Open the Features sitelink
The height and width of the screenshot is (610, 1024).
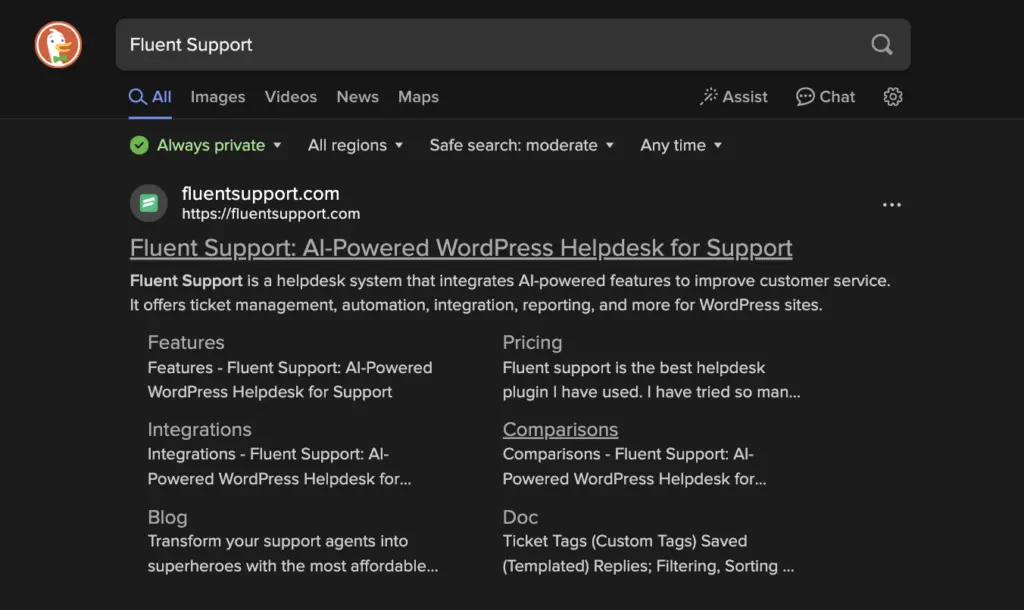(186, 342)
